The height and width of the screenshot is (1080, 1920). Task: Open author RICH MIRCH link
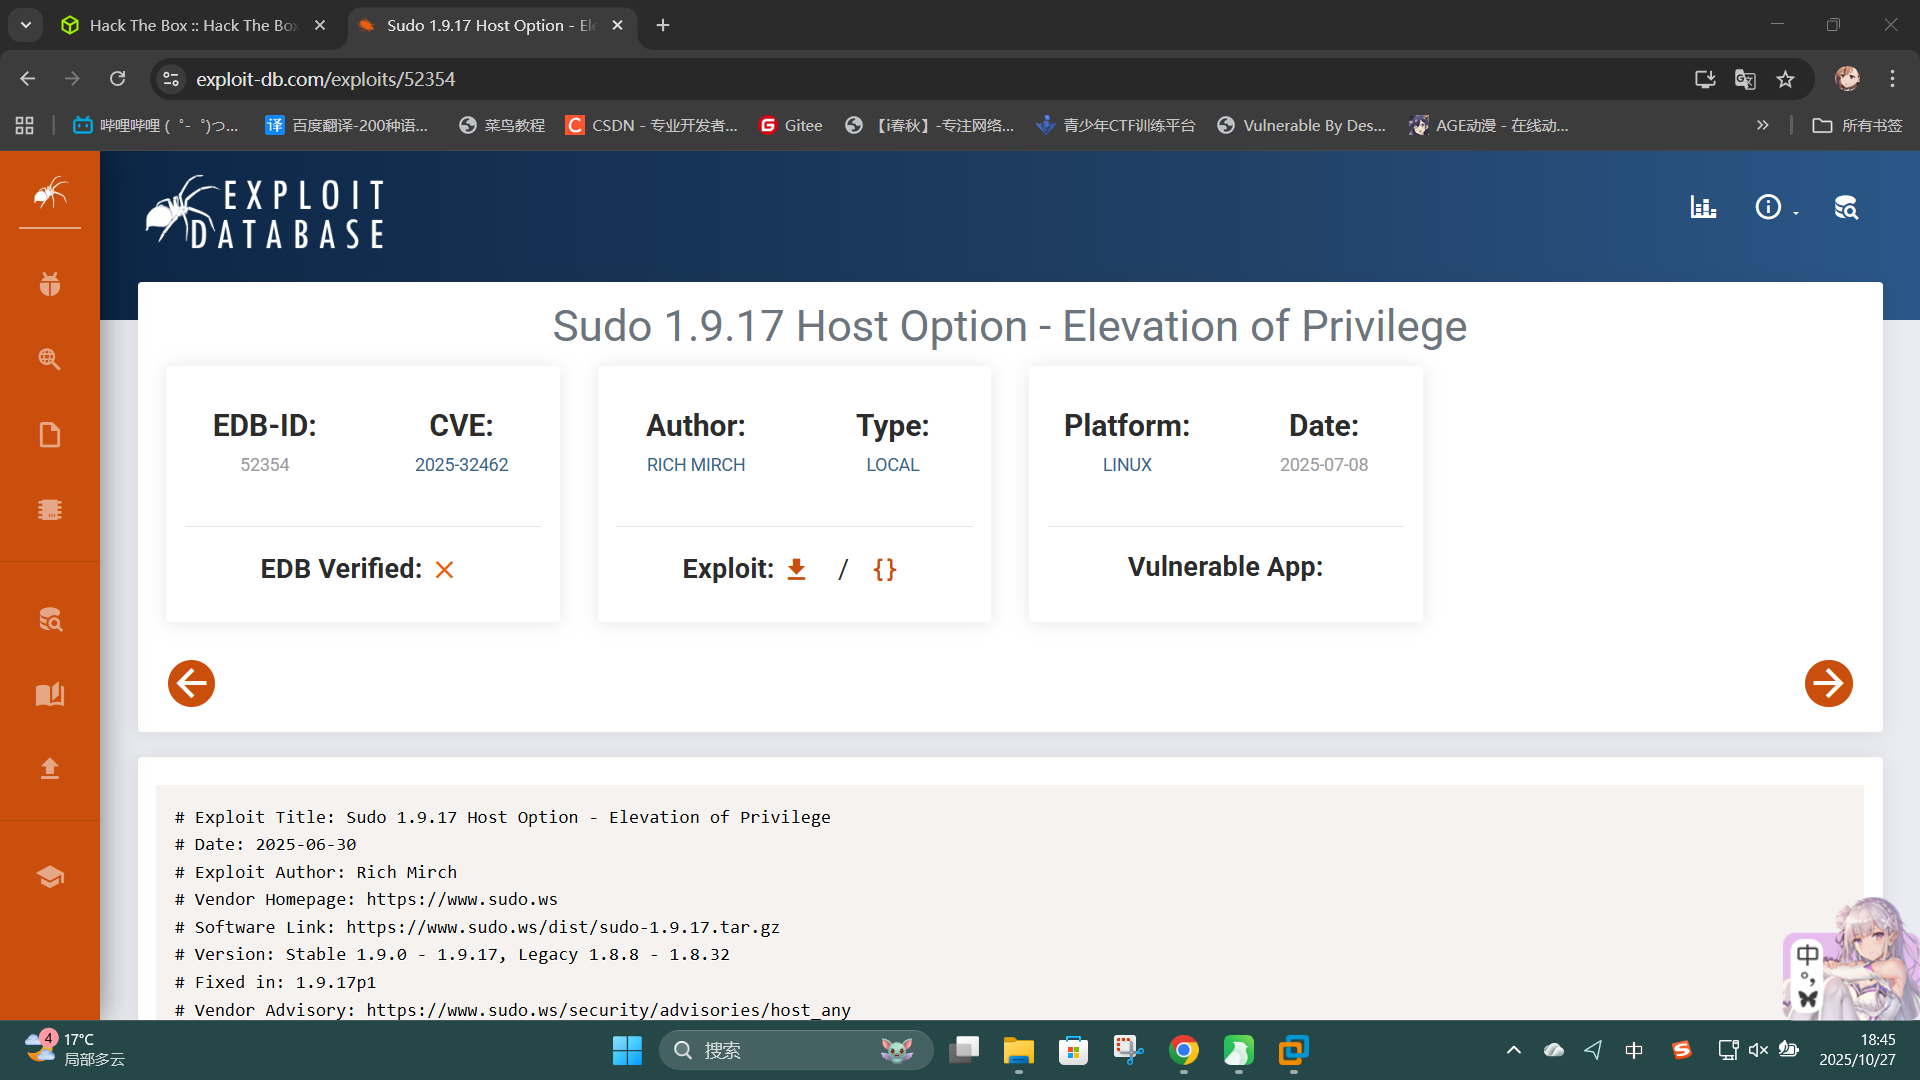click(695, 465)
